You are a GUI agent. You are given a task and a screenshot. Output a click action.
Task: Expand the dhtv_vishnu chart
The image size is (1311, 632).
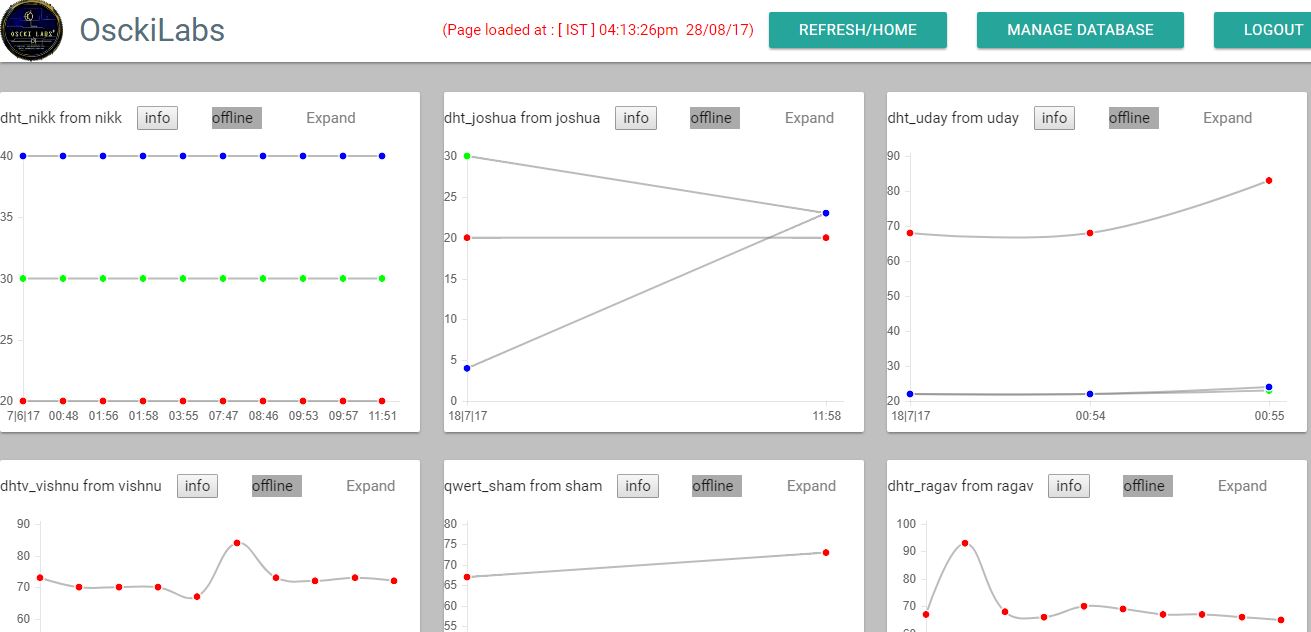[371, 486]
